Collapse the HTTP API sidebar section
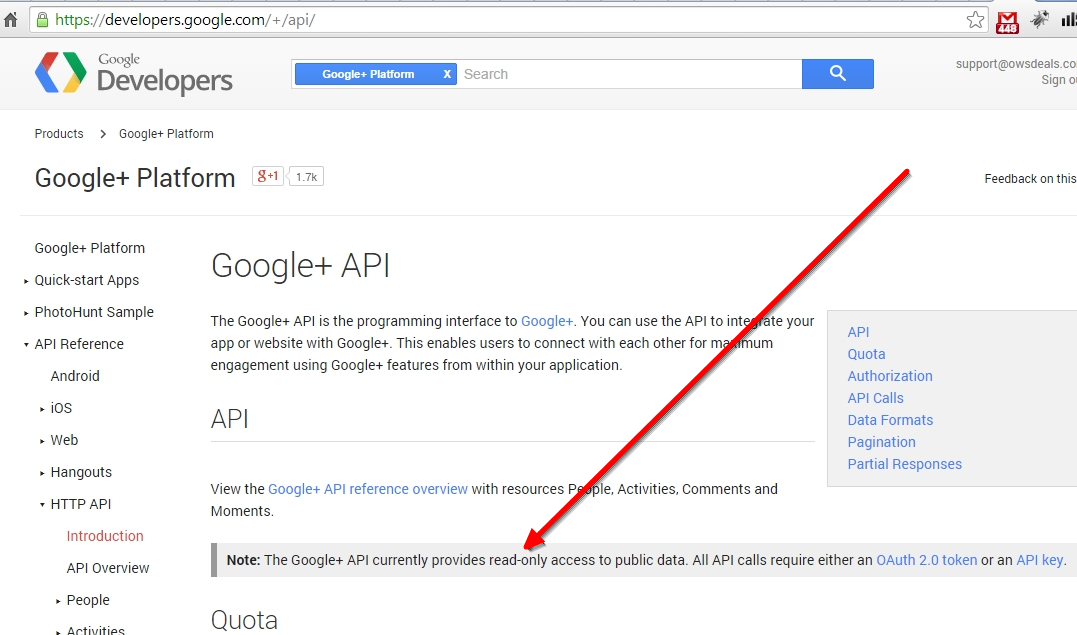This screenshot has width=1077, height=635. (42, 504)
